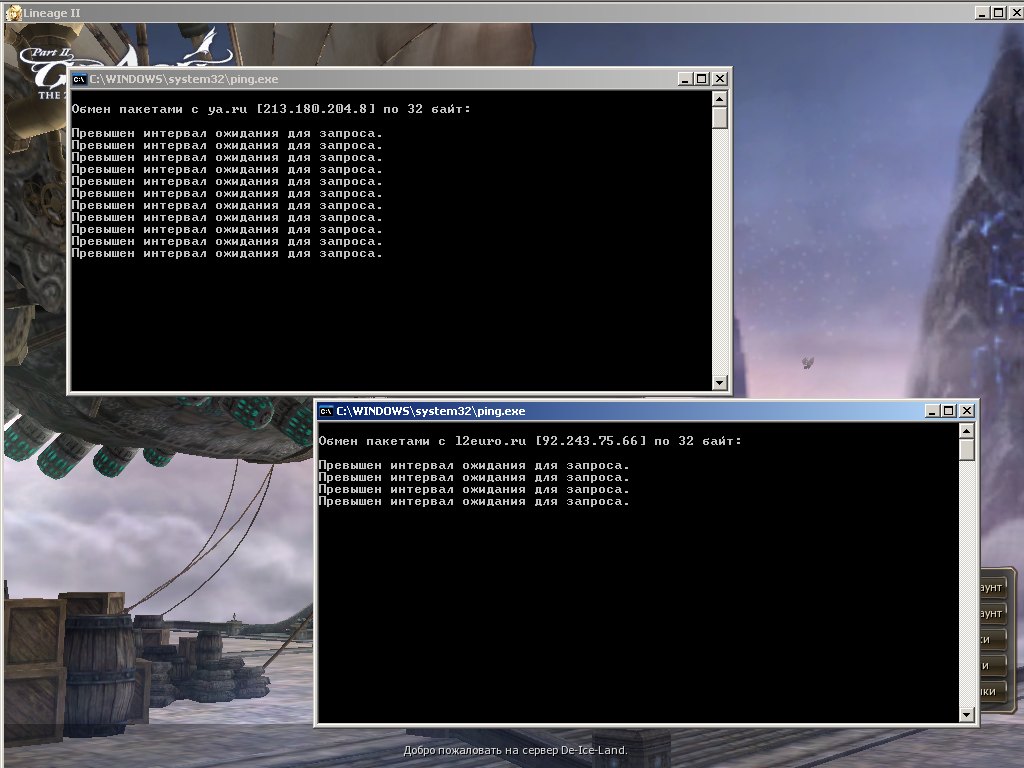Minimize the l2euro.ru ping console window
Viewport: 1024px width, 768px height.
[931, 411]
